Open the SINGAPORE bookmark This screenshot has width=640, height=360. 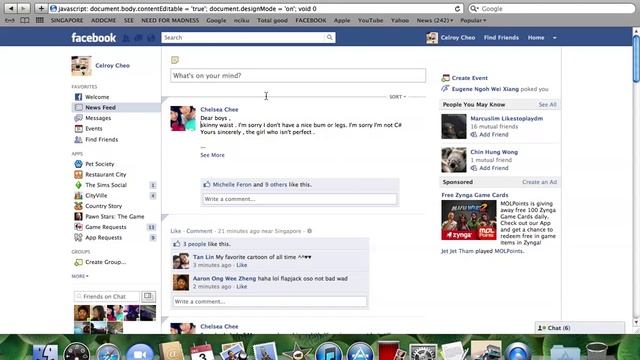click(x=67, y=20)
